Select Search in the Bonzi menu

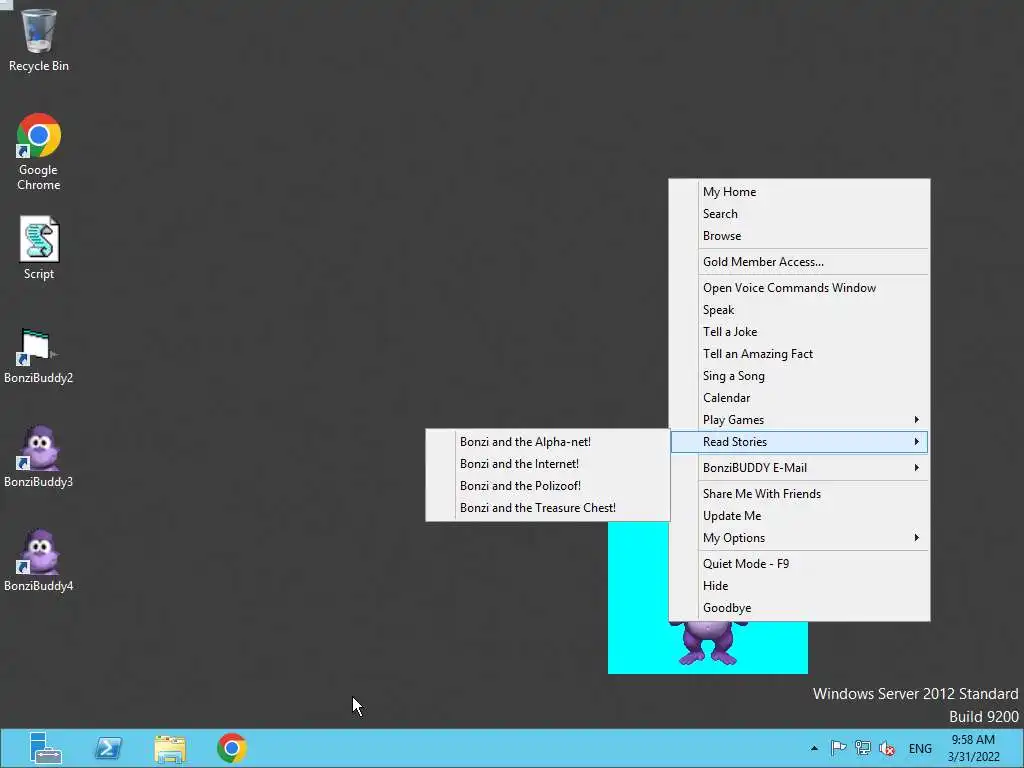[799, 214]
